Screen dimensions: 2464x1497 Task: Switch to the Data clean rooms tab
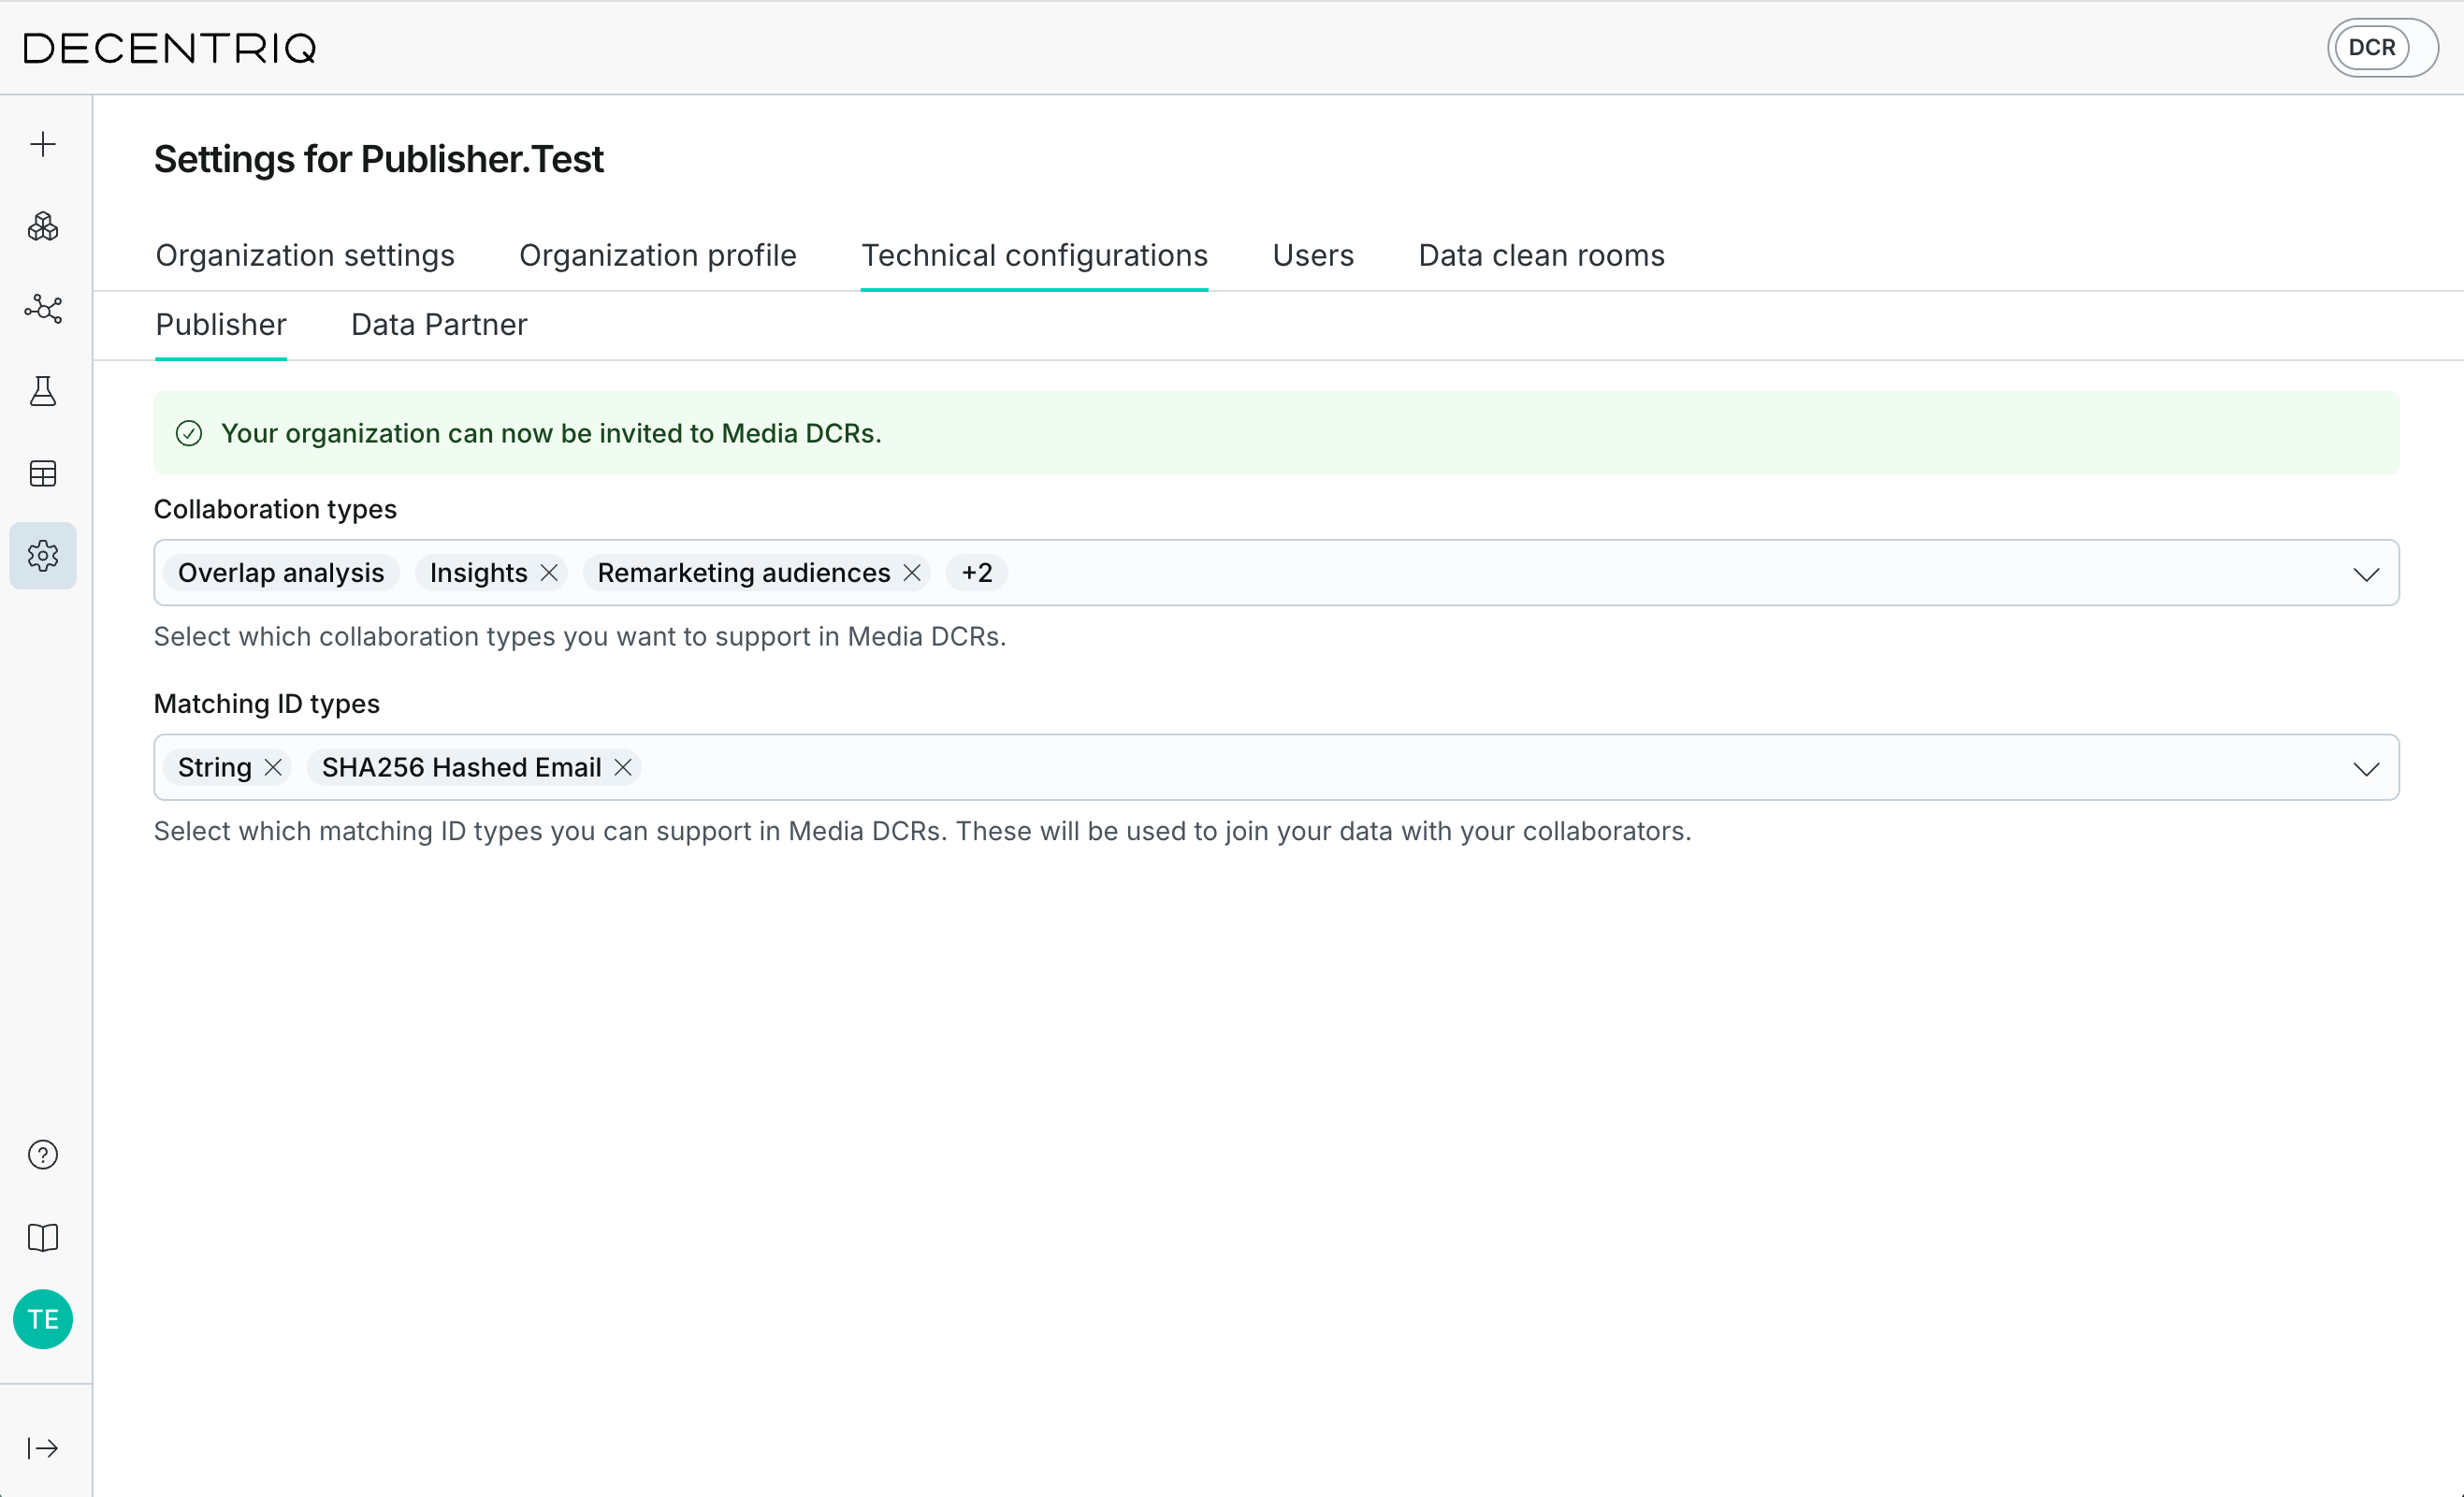tap(1542, 256)
